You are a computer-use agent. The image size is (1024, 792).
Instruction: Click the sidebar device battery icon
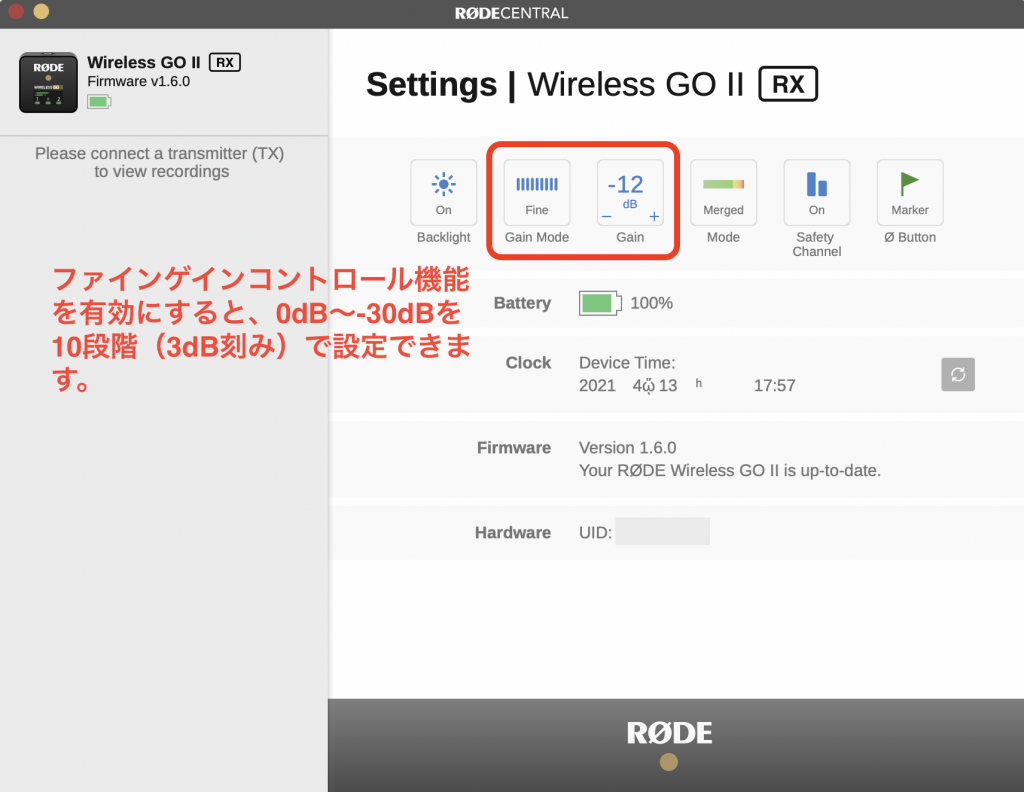point(99,101)
